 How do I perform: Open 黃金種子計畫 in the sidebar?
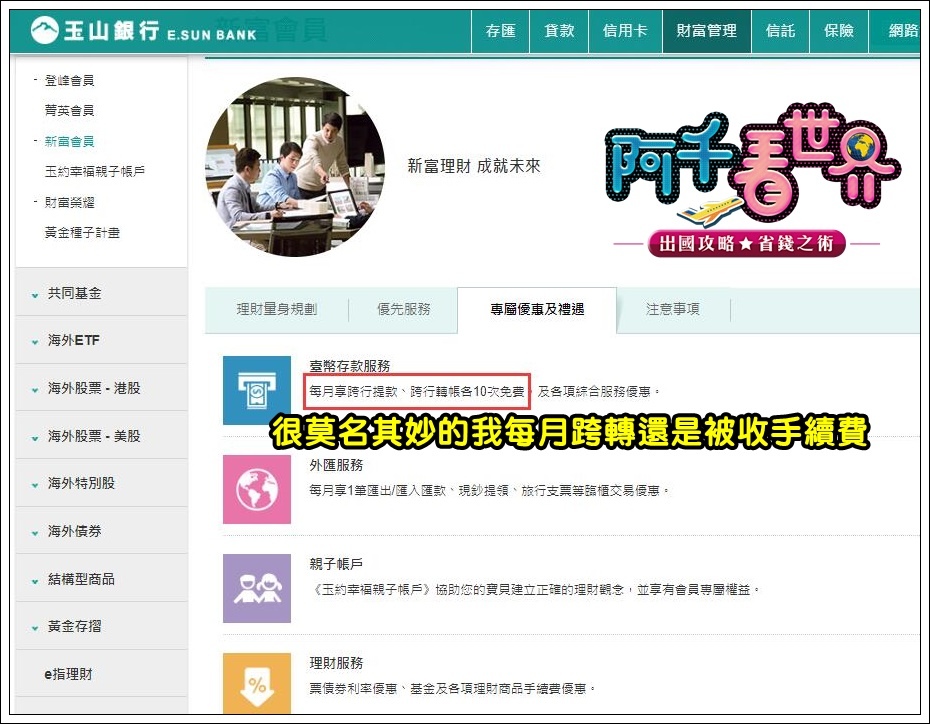point(82,232)
